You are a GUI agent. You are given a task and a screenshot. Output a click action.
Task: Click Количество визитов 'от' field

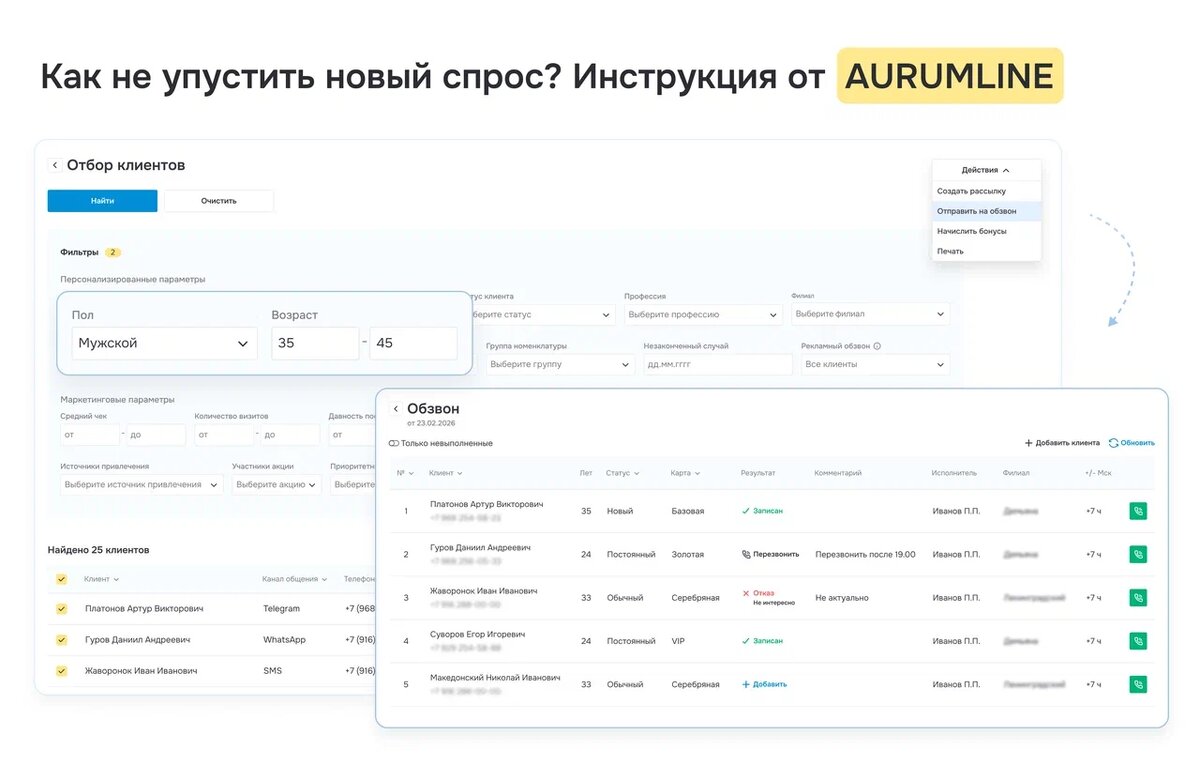(224, 435)
